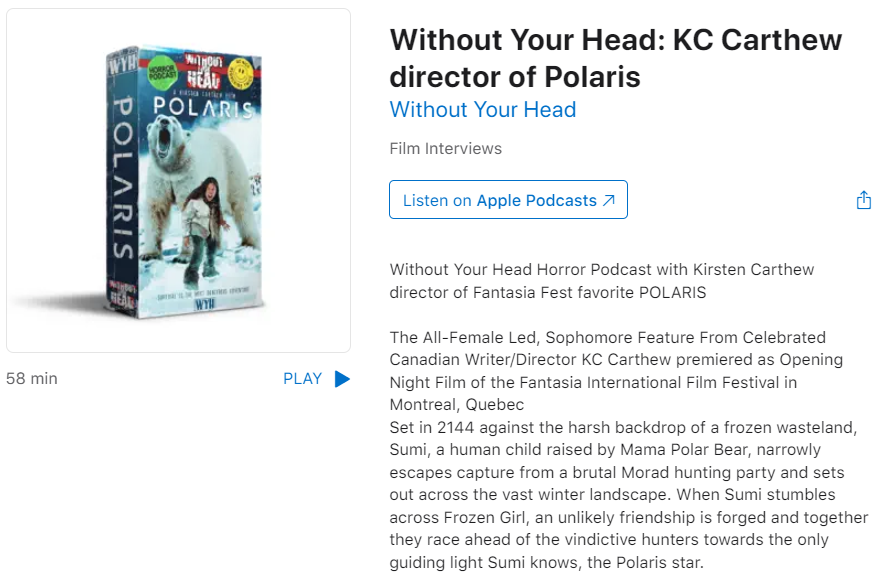Click the paragraph beginning 'The All-Female Led'
This screenshot has height=582, width=890.
point(616,371)
